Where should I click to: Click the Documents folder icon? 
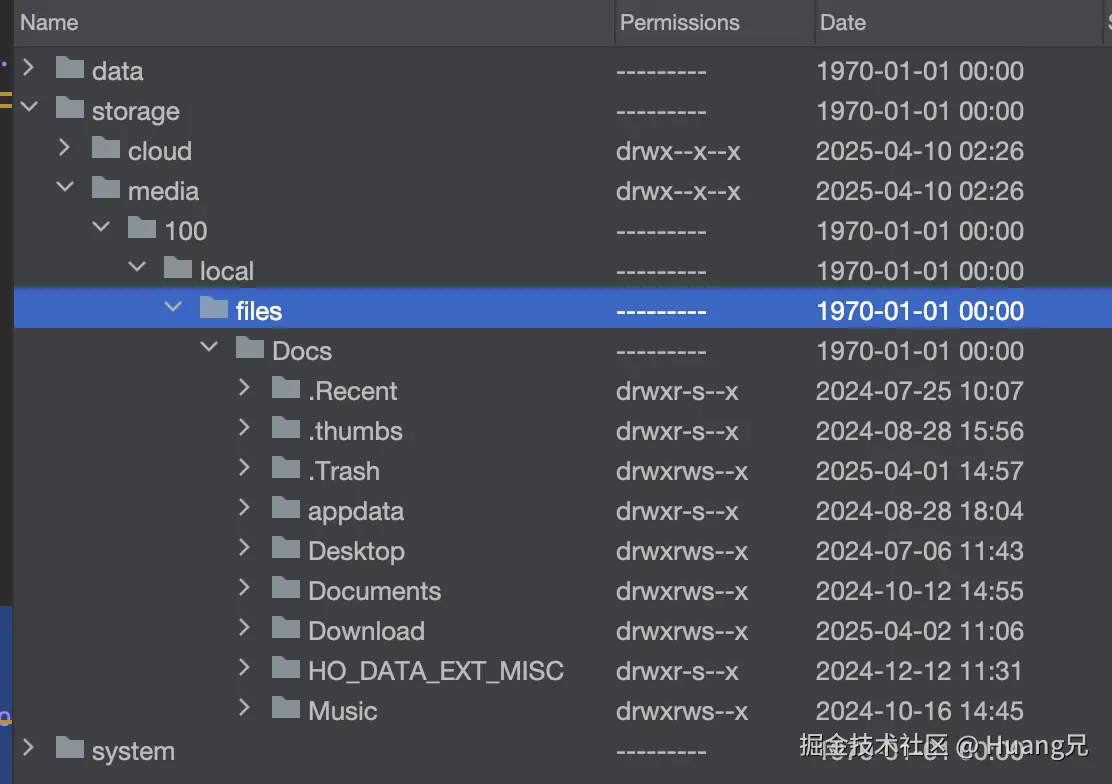coord(285,590)
